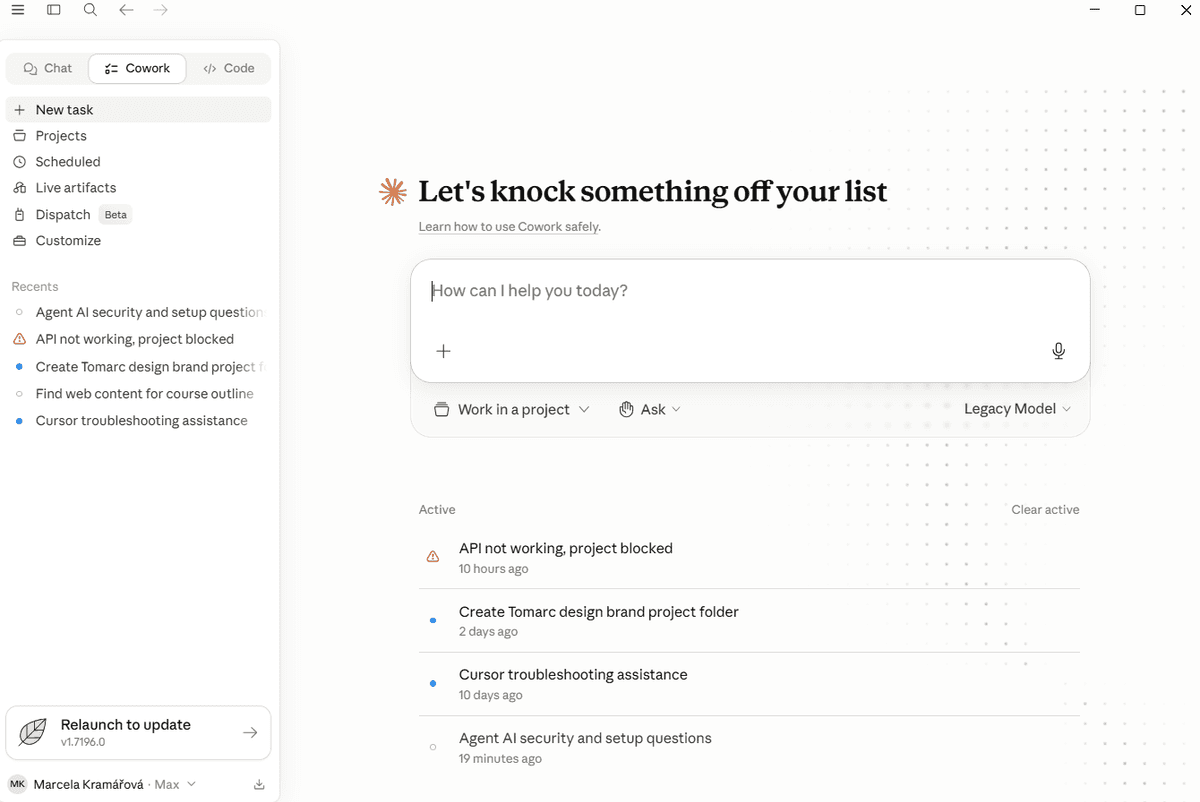This screenshot has height=802, width=1200.
Task: Expand the Work in a project dropdown
Action: tap(512, 410)
